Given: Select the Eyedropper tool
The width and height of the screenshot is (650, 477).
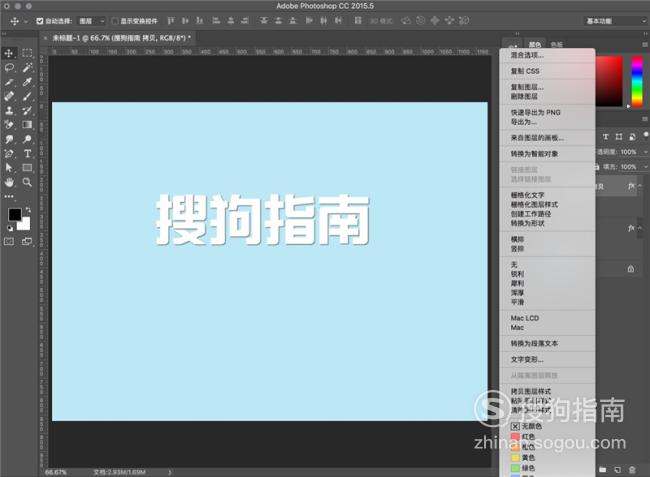Looking at the screenshot, I should point(27,82).
